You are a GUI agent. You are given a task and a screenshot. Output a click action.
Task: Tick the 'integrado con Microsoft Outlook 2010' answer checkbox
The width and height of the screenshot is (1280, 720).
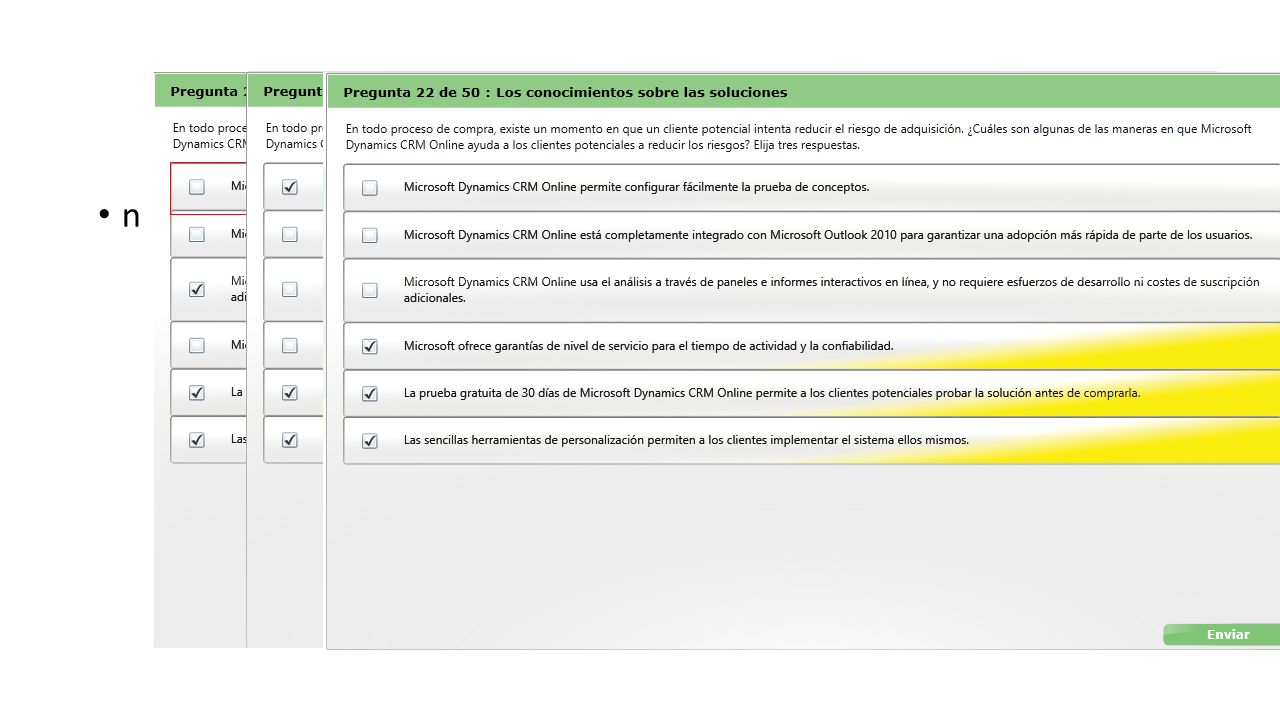[x=370, y=235]
